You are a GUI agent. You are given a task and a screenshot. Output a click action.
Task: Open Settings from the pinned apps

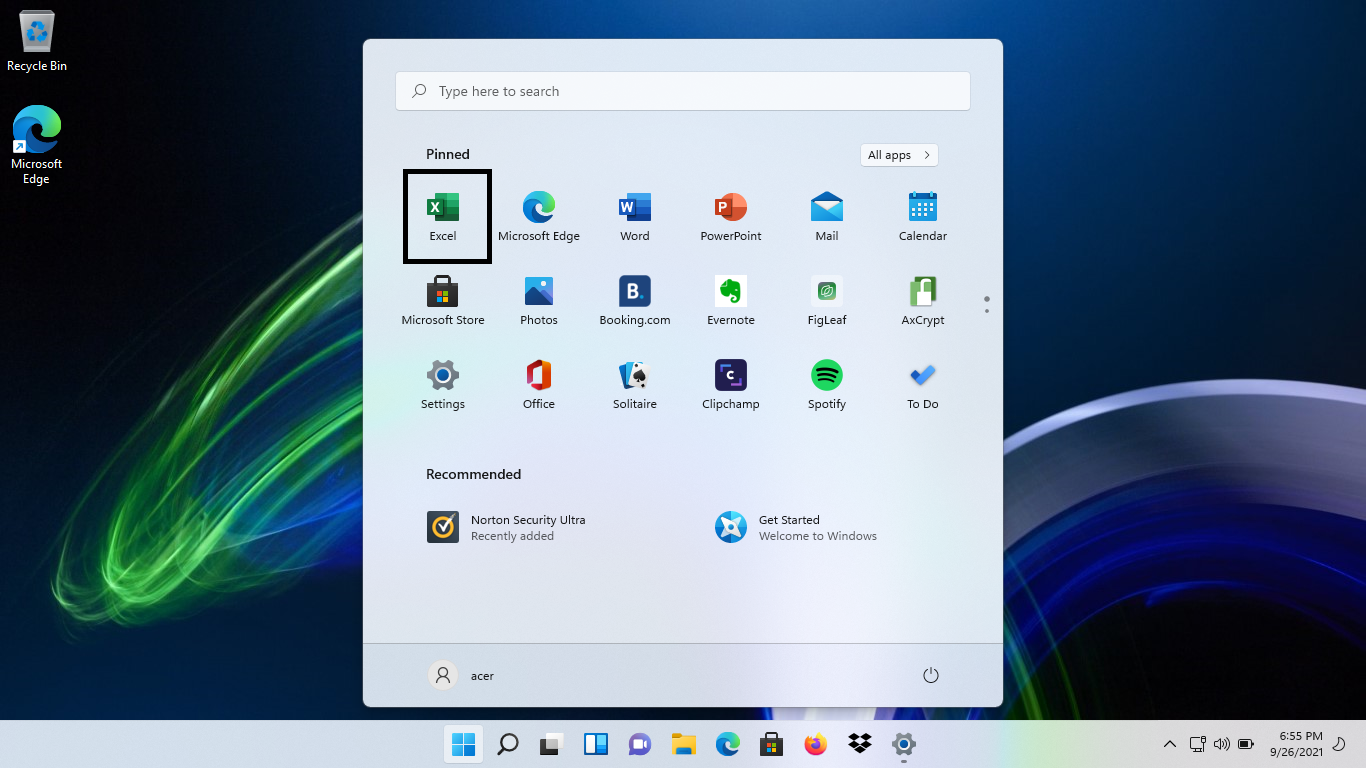[443, 385]
